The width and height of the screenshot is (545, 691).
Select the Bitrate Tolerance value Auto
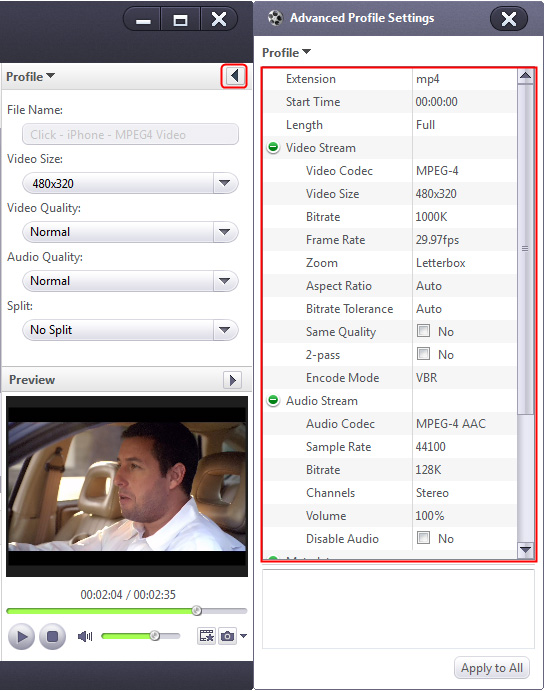pos(429,308)
